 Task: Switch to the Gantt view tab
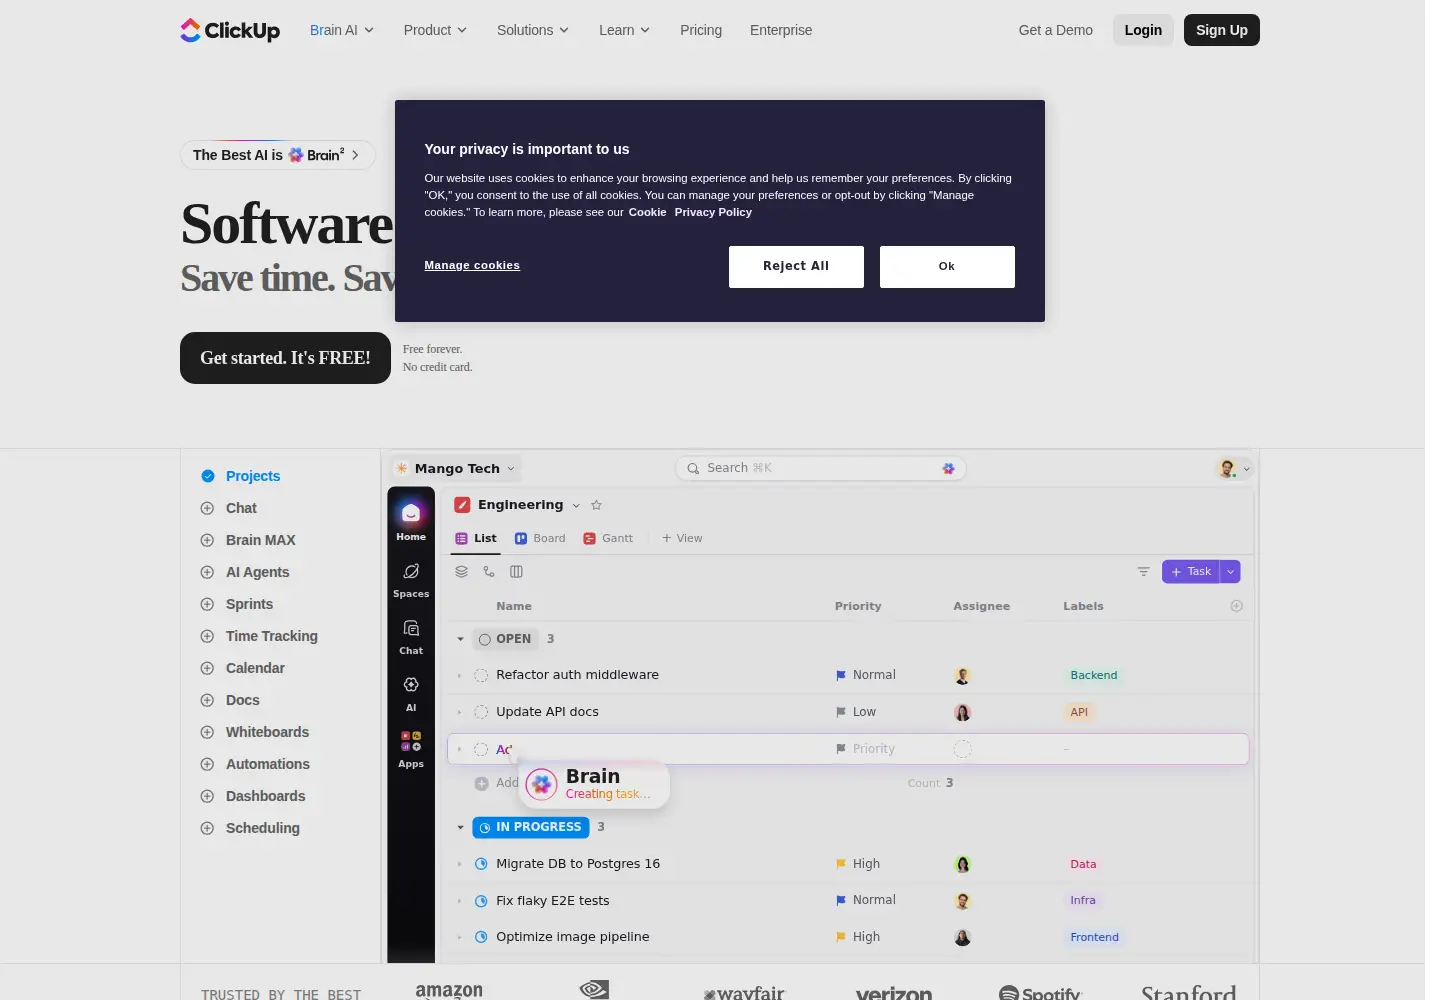click(608, 538)
